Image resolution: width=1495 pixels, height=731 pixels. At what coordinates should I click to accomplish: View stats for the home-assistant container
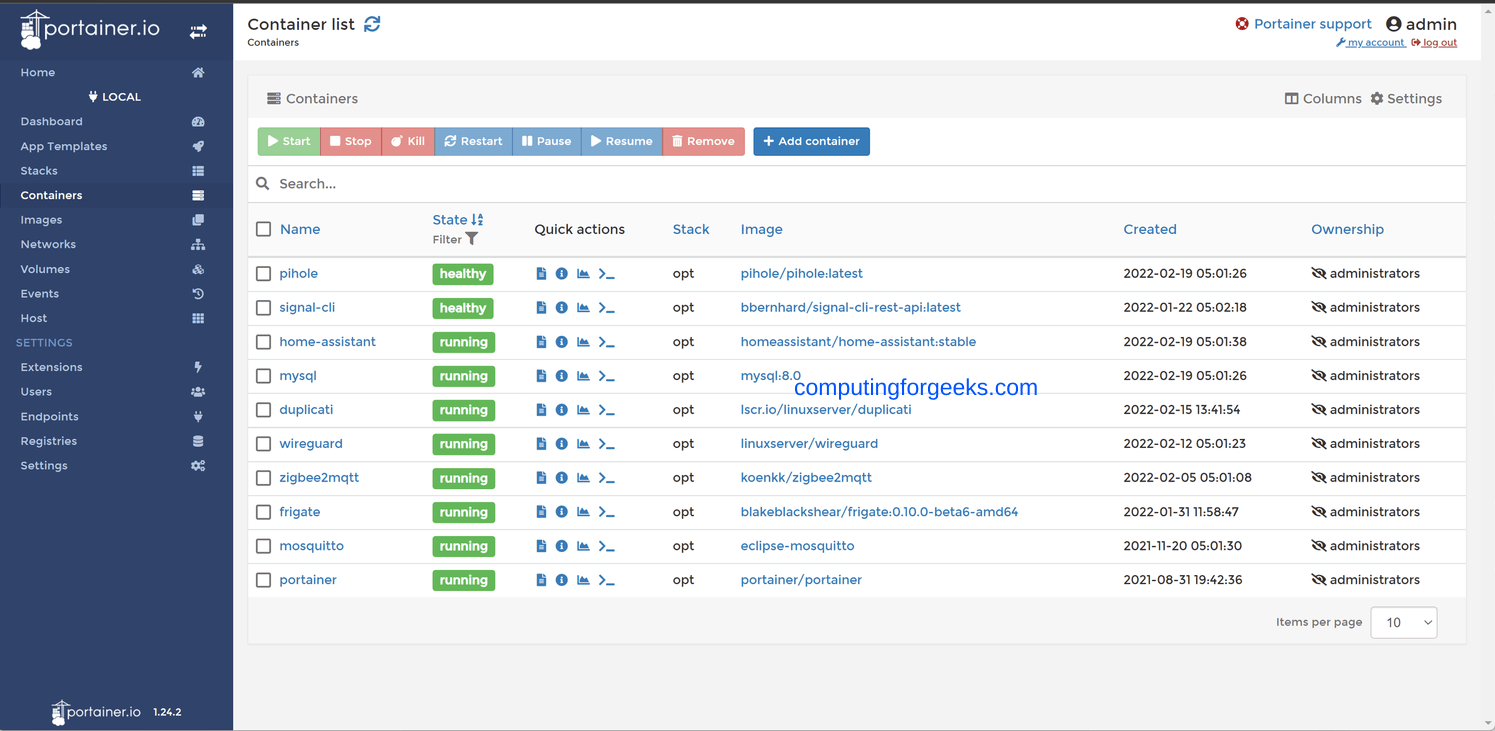pos(584,341)
